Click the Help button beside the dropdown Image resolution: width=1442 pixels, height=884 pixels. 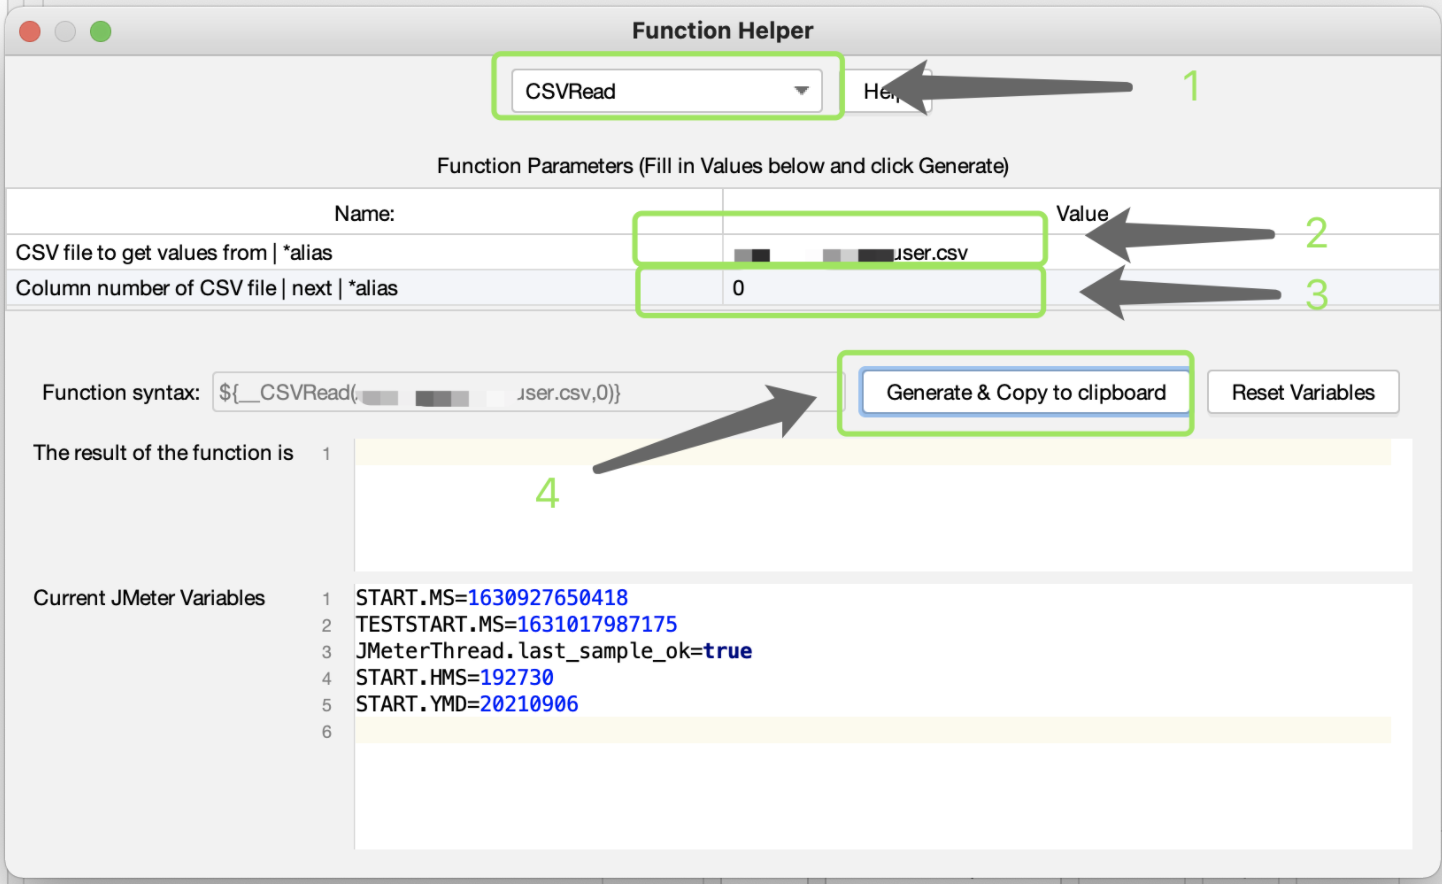888,91
